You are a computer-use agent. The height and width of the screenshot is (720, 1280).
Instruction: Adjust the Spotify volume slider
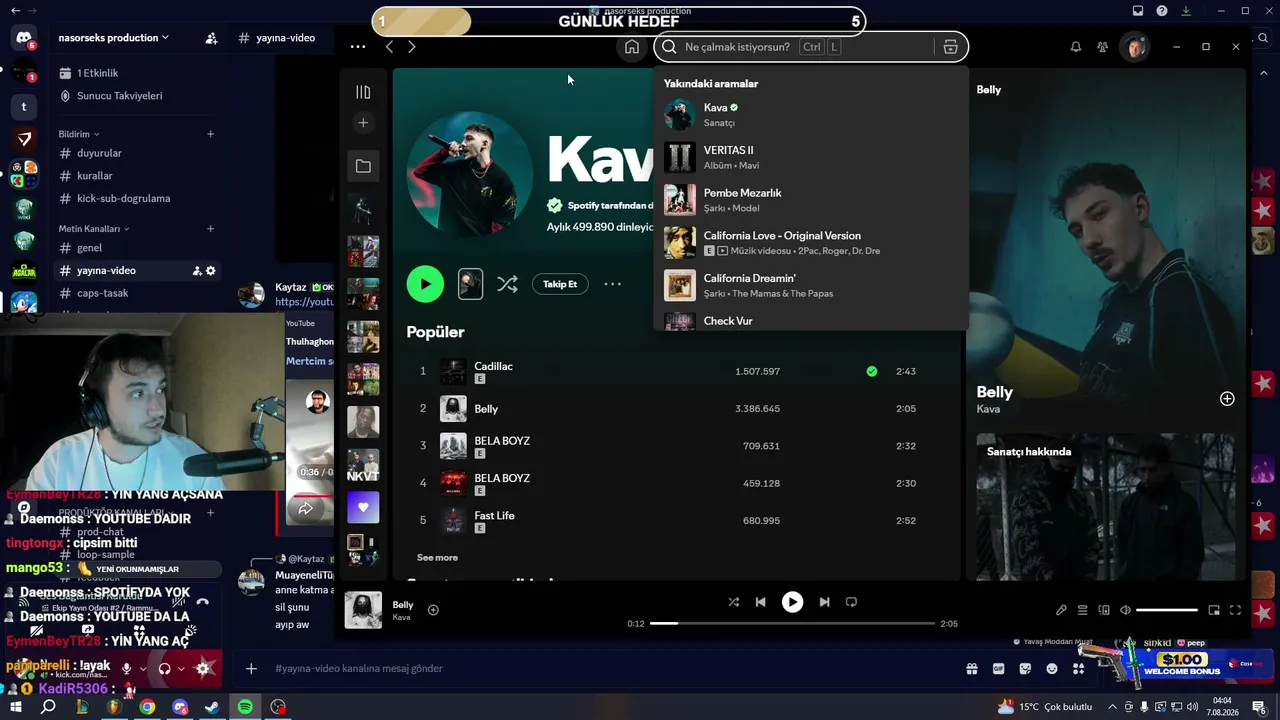pos(1166,610)
